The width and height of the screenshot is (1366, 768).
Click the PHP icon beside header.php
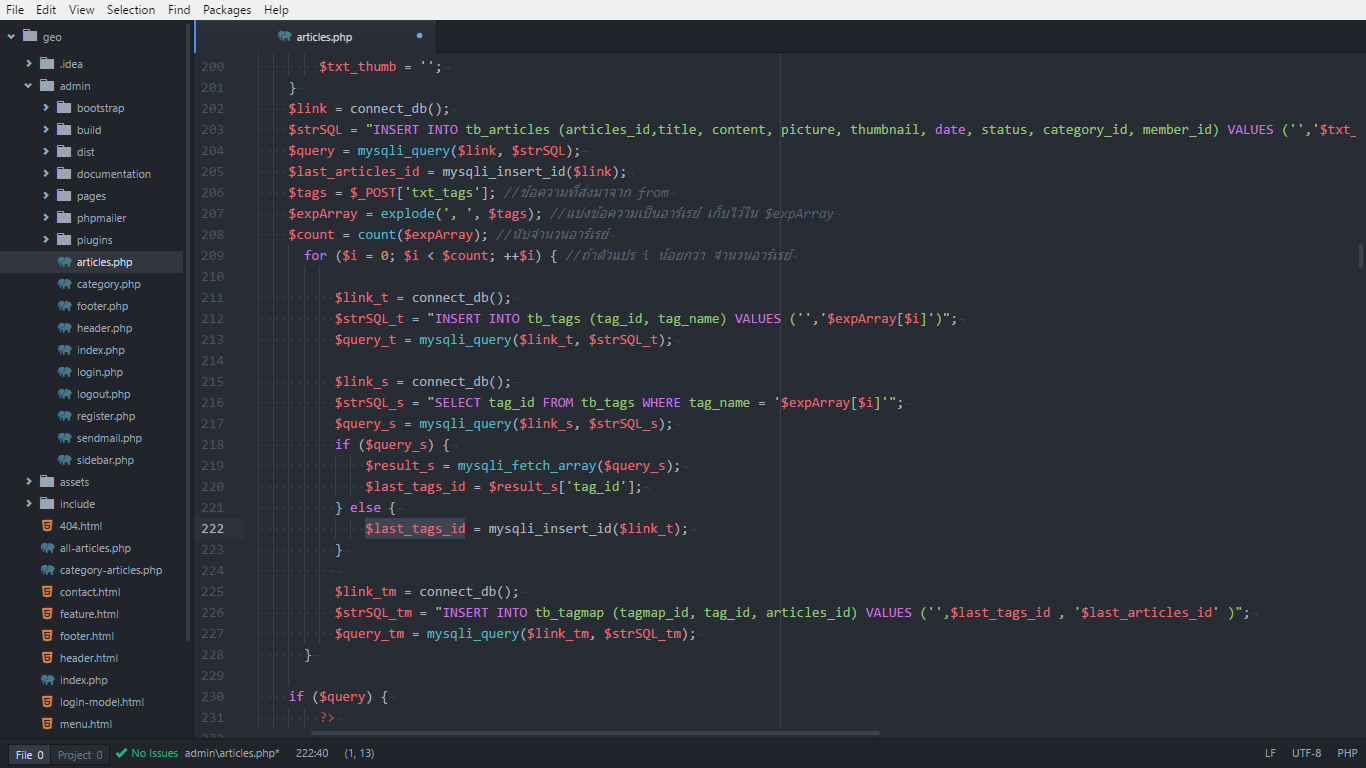(64, 328)
